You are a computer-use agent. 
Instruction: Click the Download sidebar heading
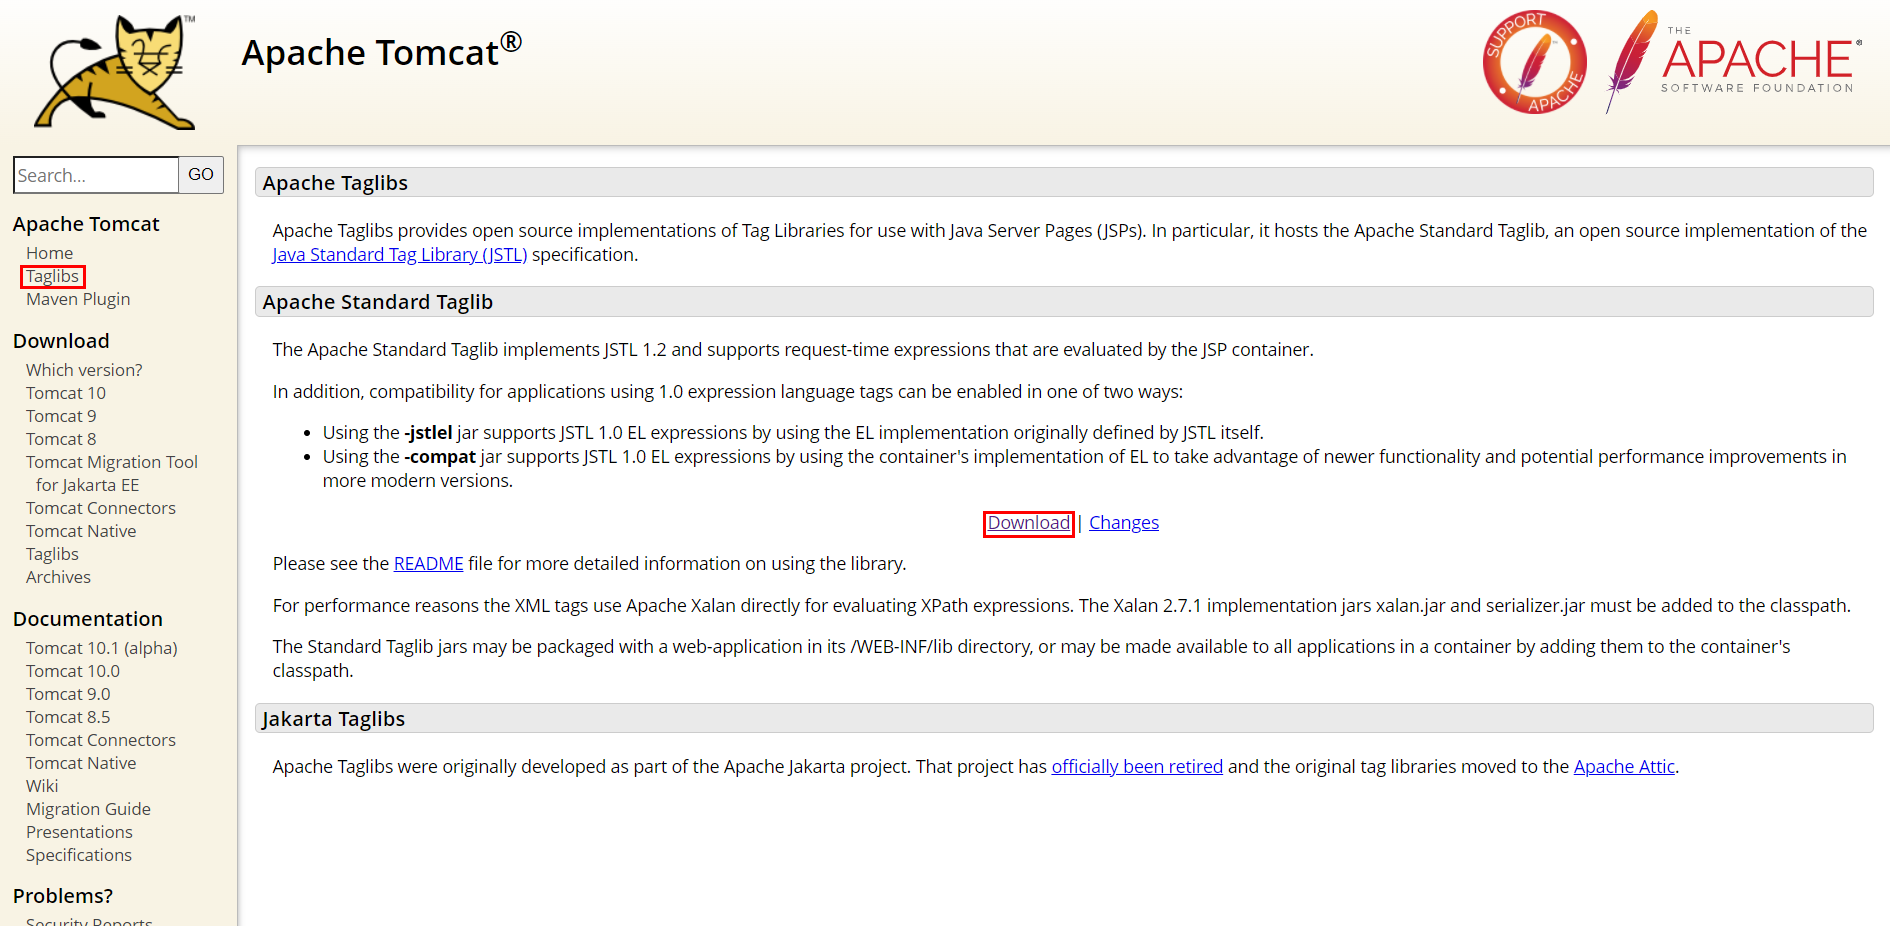[61, 341]
